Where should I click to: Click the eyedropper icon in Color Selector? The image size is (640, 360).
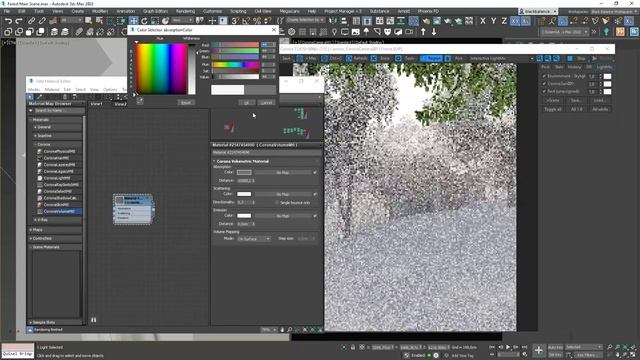click(140, 100)
